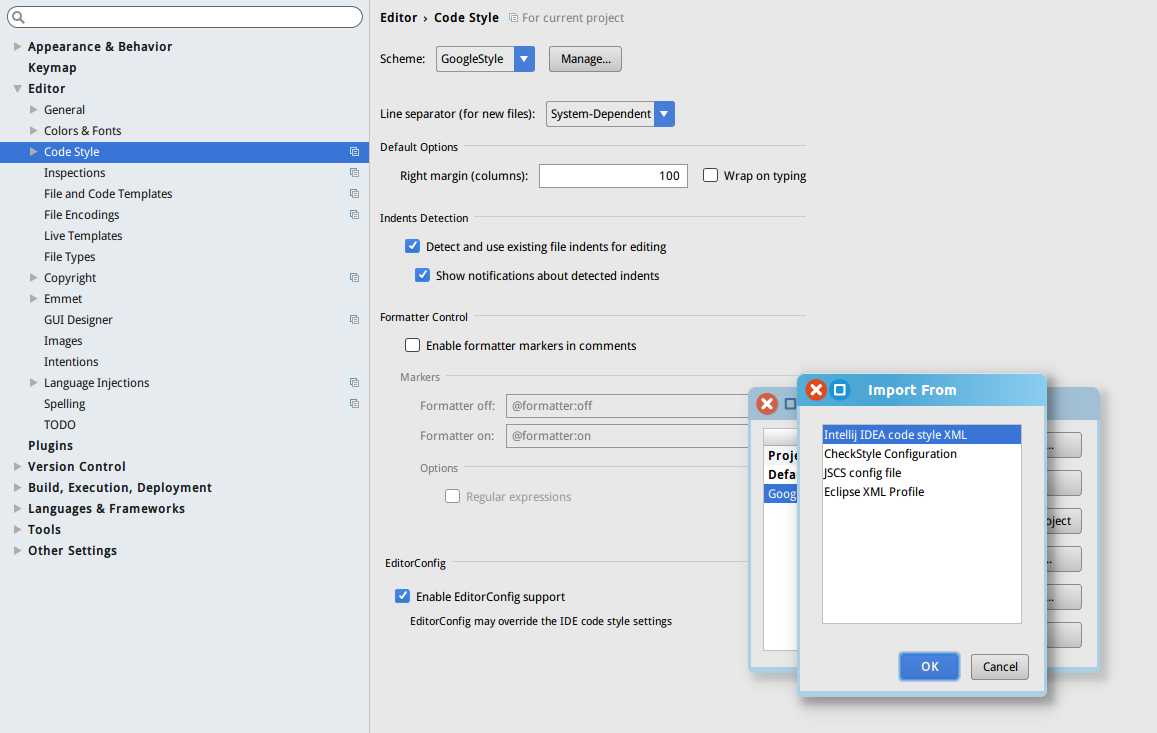Screen dimensions: 1157x733
Task: Click the project-level icon next to Inspections
Action: click(354, 173)
